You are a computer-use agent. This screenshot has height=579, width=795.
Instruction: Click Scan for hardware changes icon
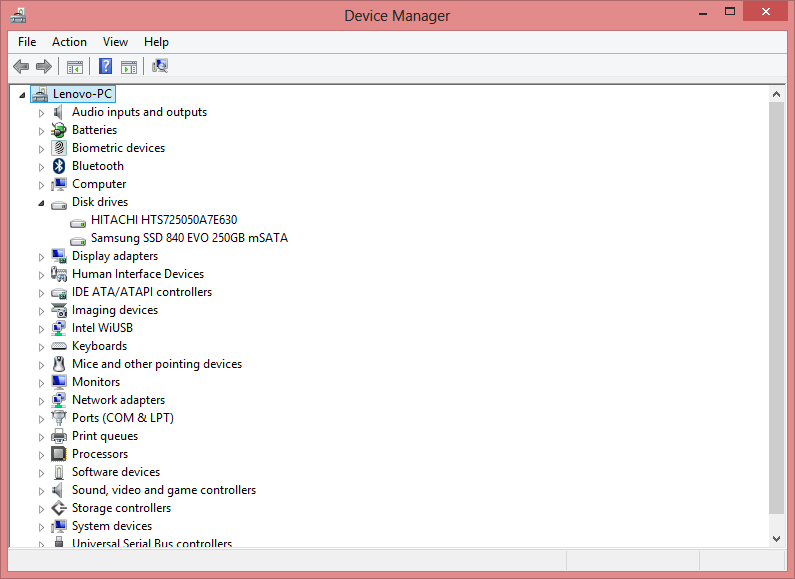point(160,66)
